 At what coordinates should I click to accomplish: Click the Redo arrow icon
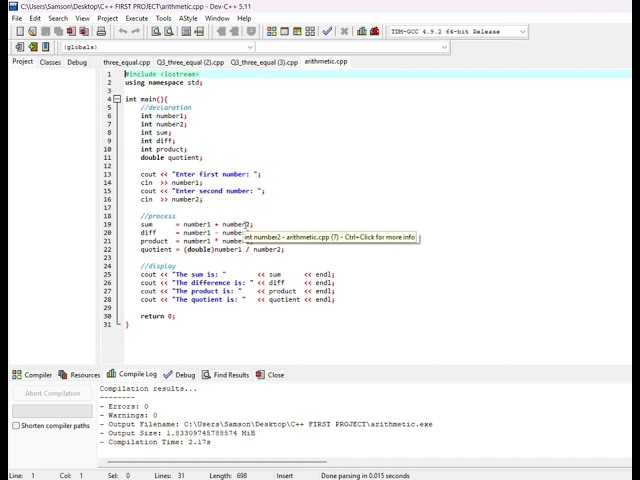click(136, 31)
